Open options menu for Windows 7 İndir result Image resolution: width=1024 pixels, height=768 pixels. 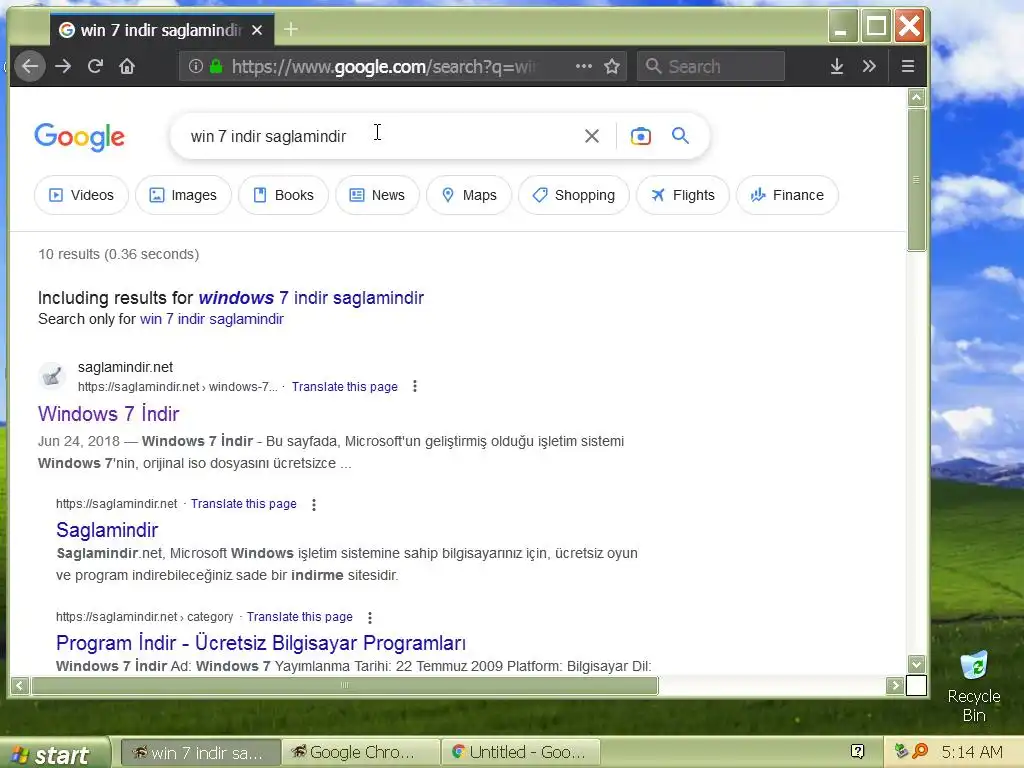pyautogui.click(x=415, y=387)
